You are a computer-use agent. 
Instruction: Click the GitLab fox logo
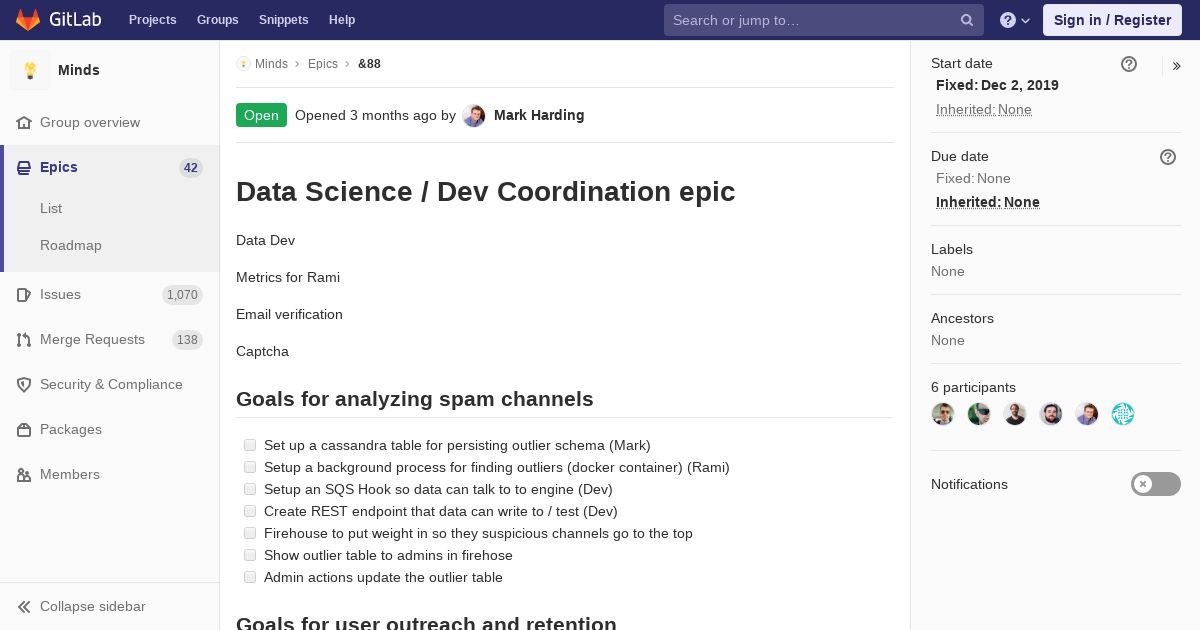(x=28, y=20)
